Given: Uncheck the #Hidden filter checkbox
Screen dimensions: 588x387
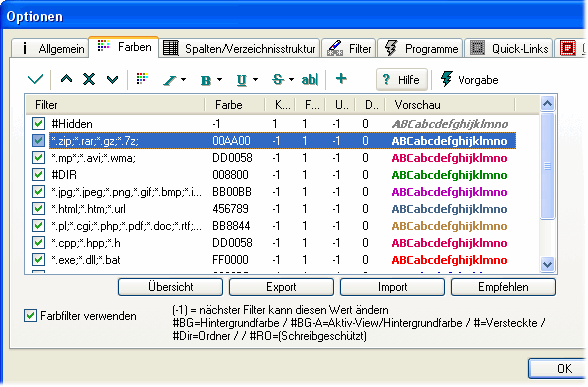Looking at the screenshot, I should pos(38,123).
